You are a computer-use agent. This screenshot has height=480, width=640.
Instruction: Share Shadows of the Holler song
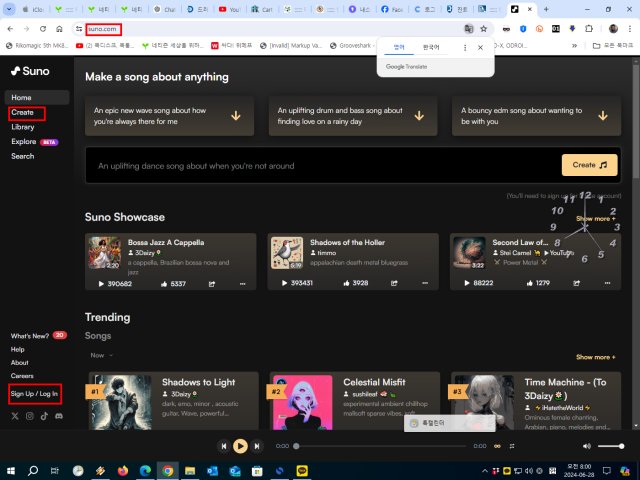394,283
